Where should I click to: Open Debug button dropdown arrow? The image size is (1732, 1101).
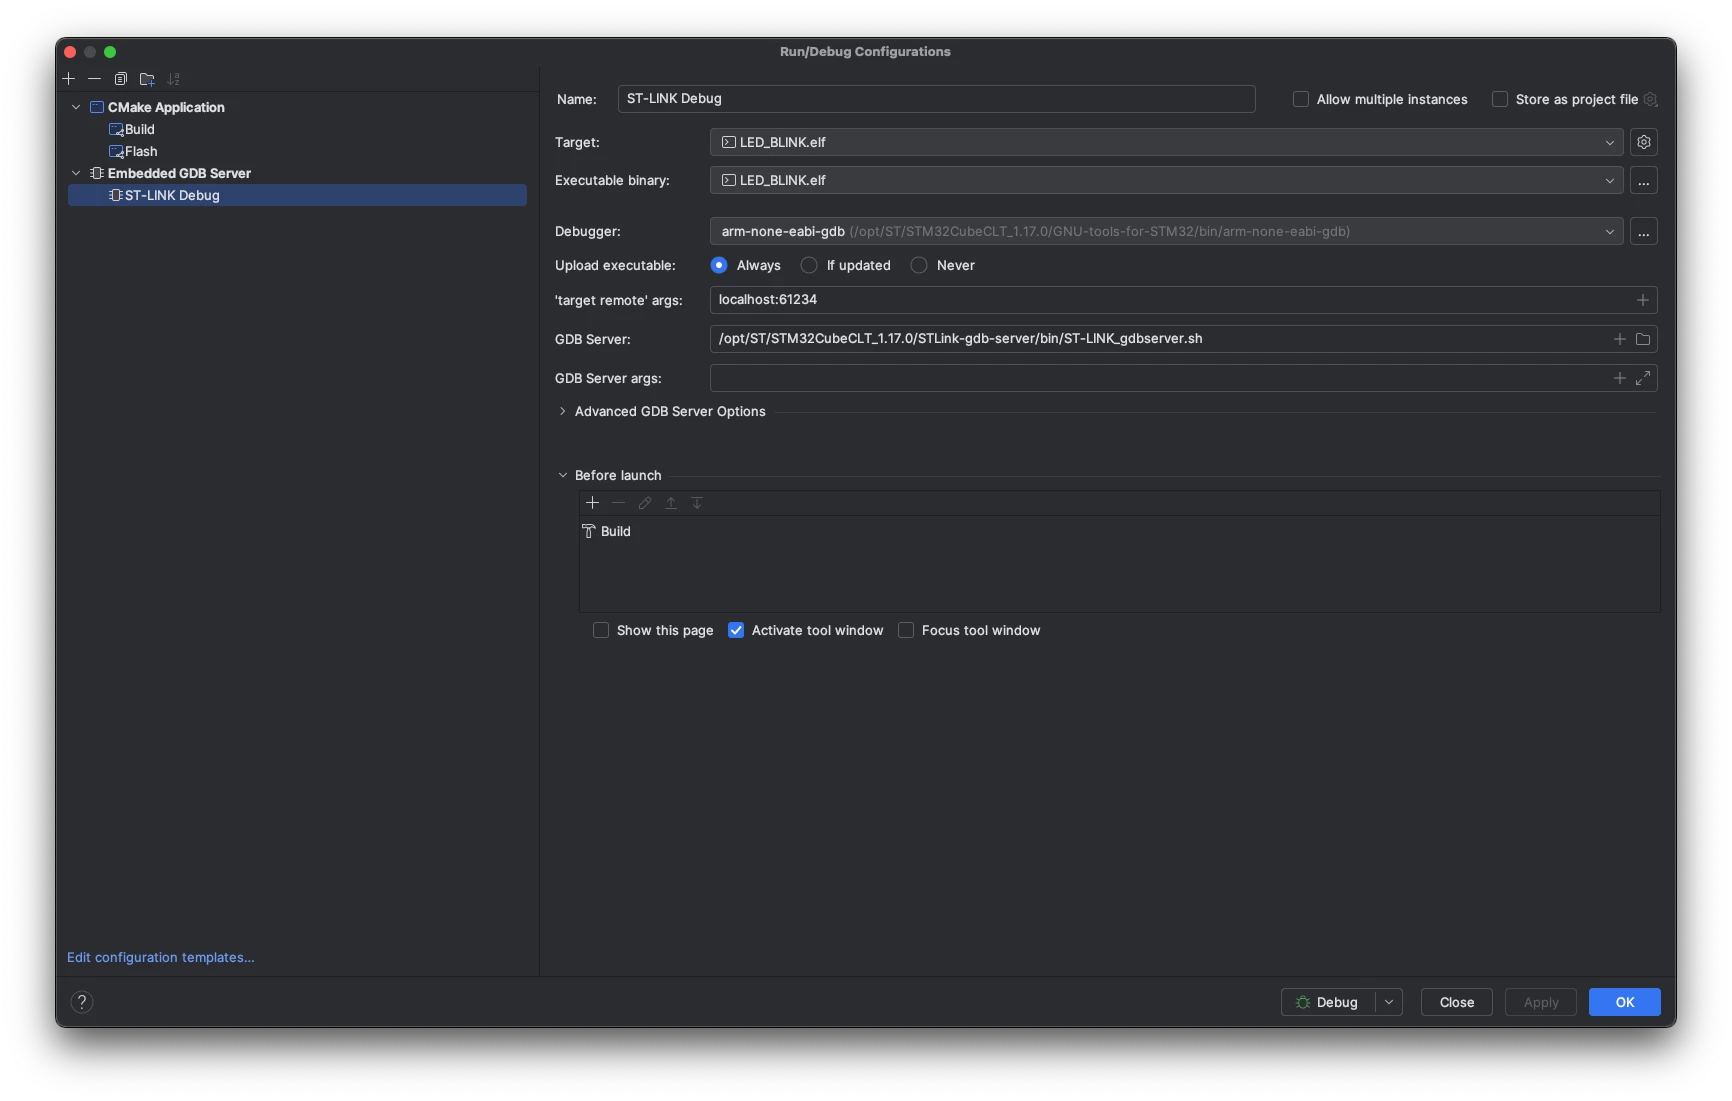pyautogui.click(x=1389, y=1002)
